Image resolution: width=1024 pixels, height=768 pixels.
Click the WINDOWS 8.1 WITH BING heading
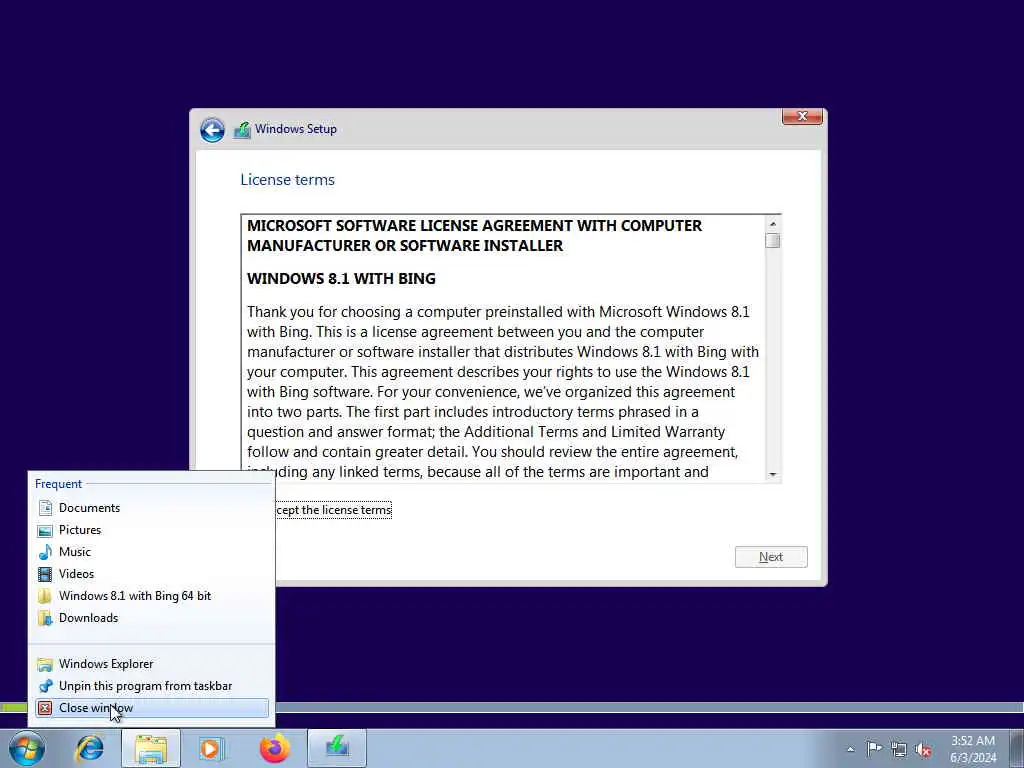point(342,279)
